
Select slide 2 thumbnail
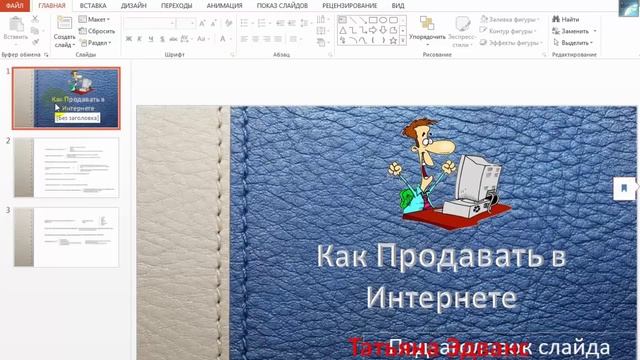click(x=67, y=168)
